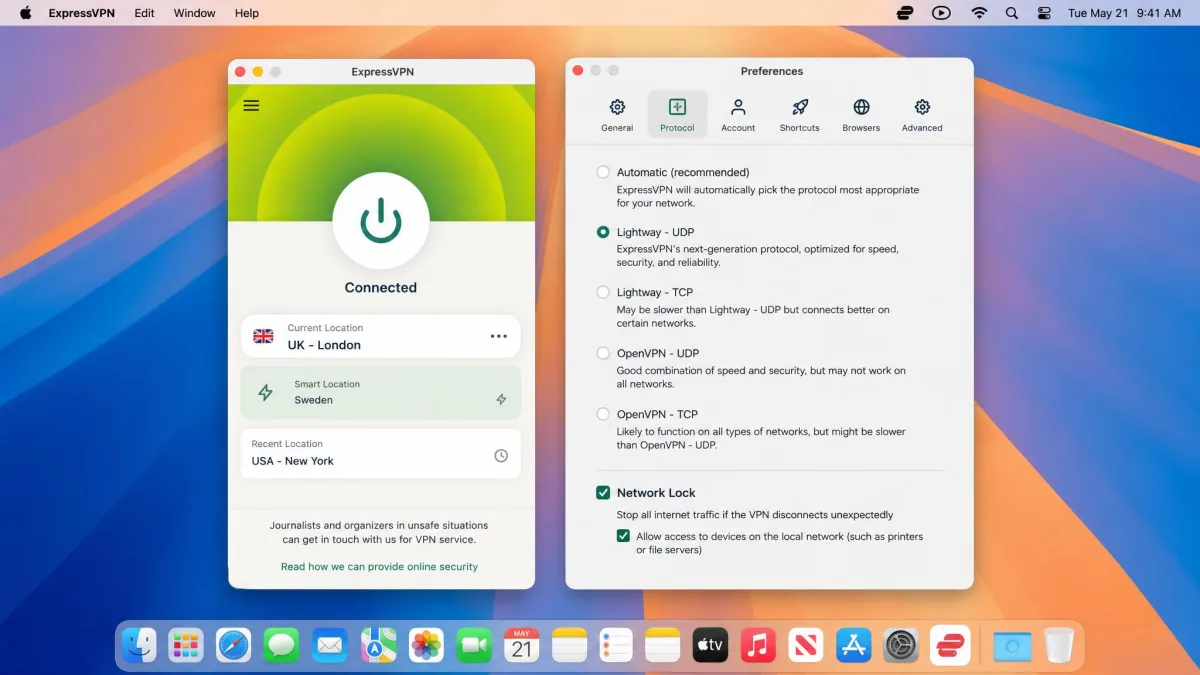Open Apple TV from the Dock
Screen dimensions: 1200x675
coord(710,645)
